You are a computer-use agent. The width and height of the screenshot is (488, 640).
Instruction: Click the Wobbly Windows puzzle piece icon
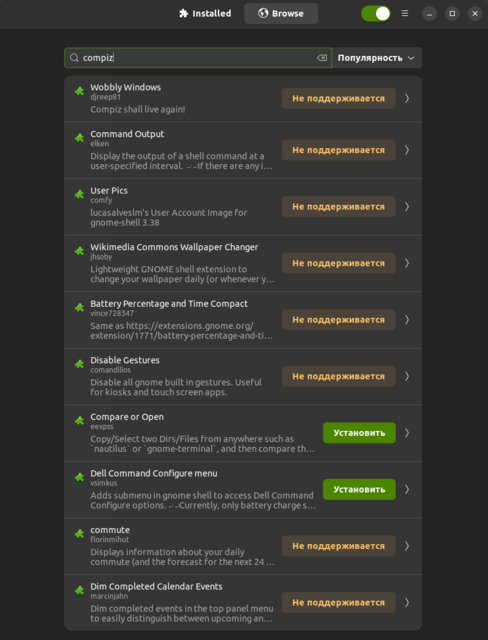(x=79, y=91)
